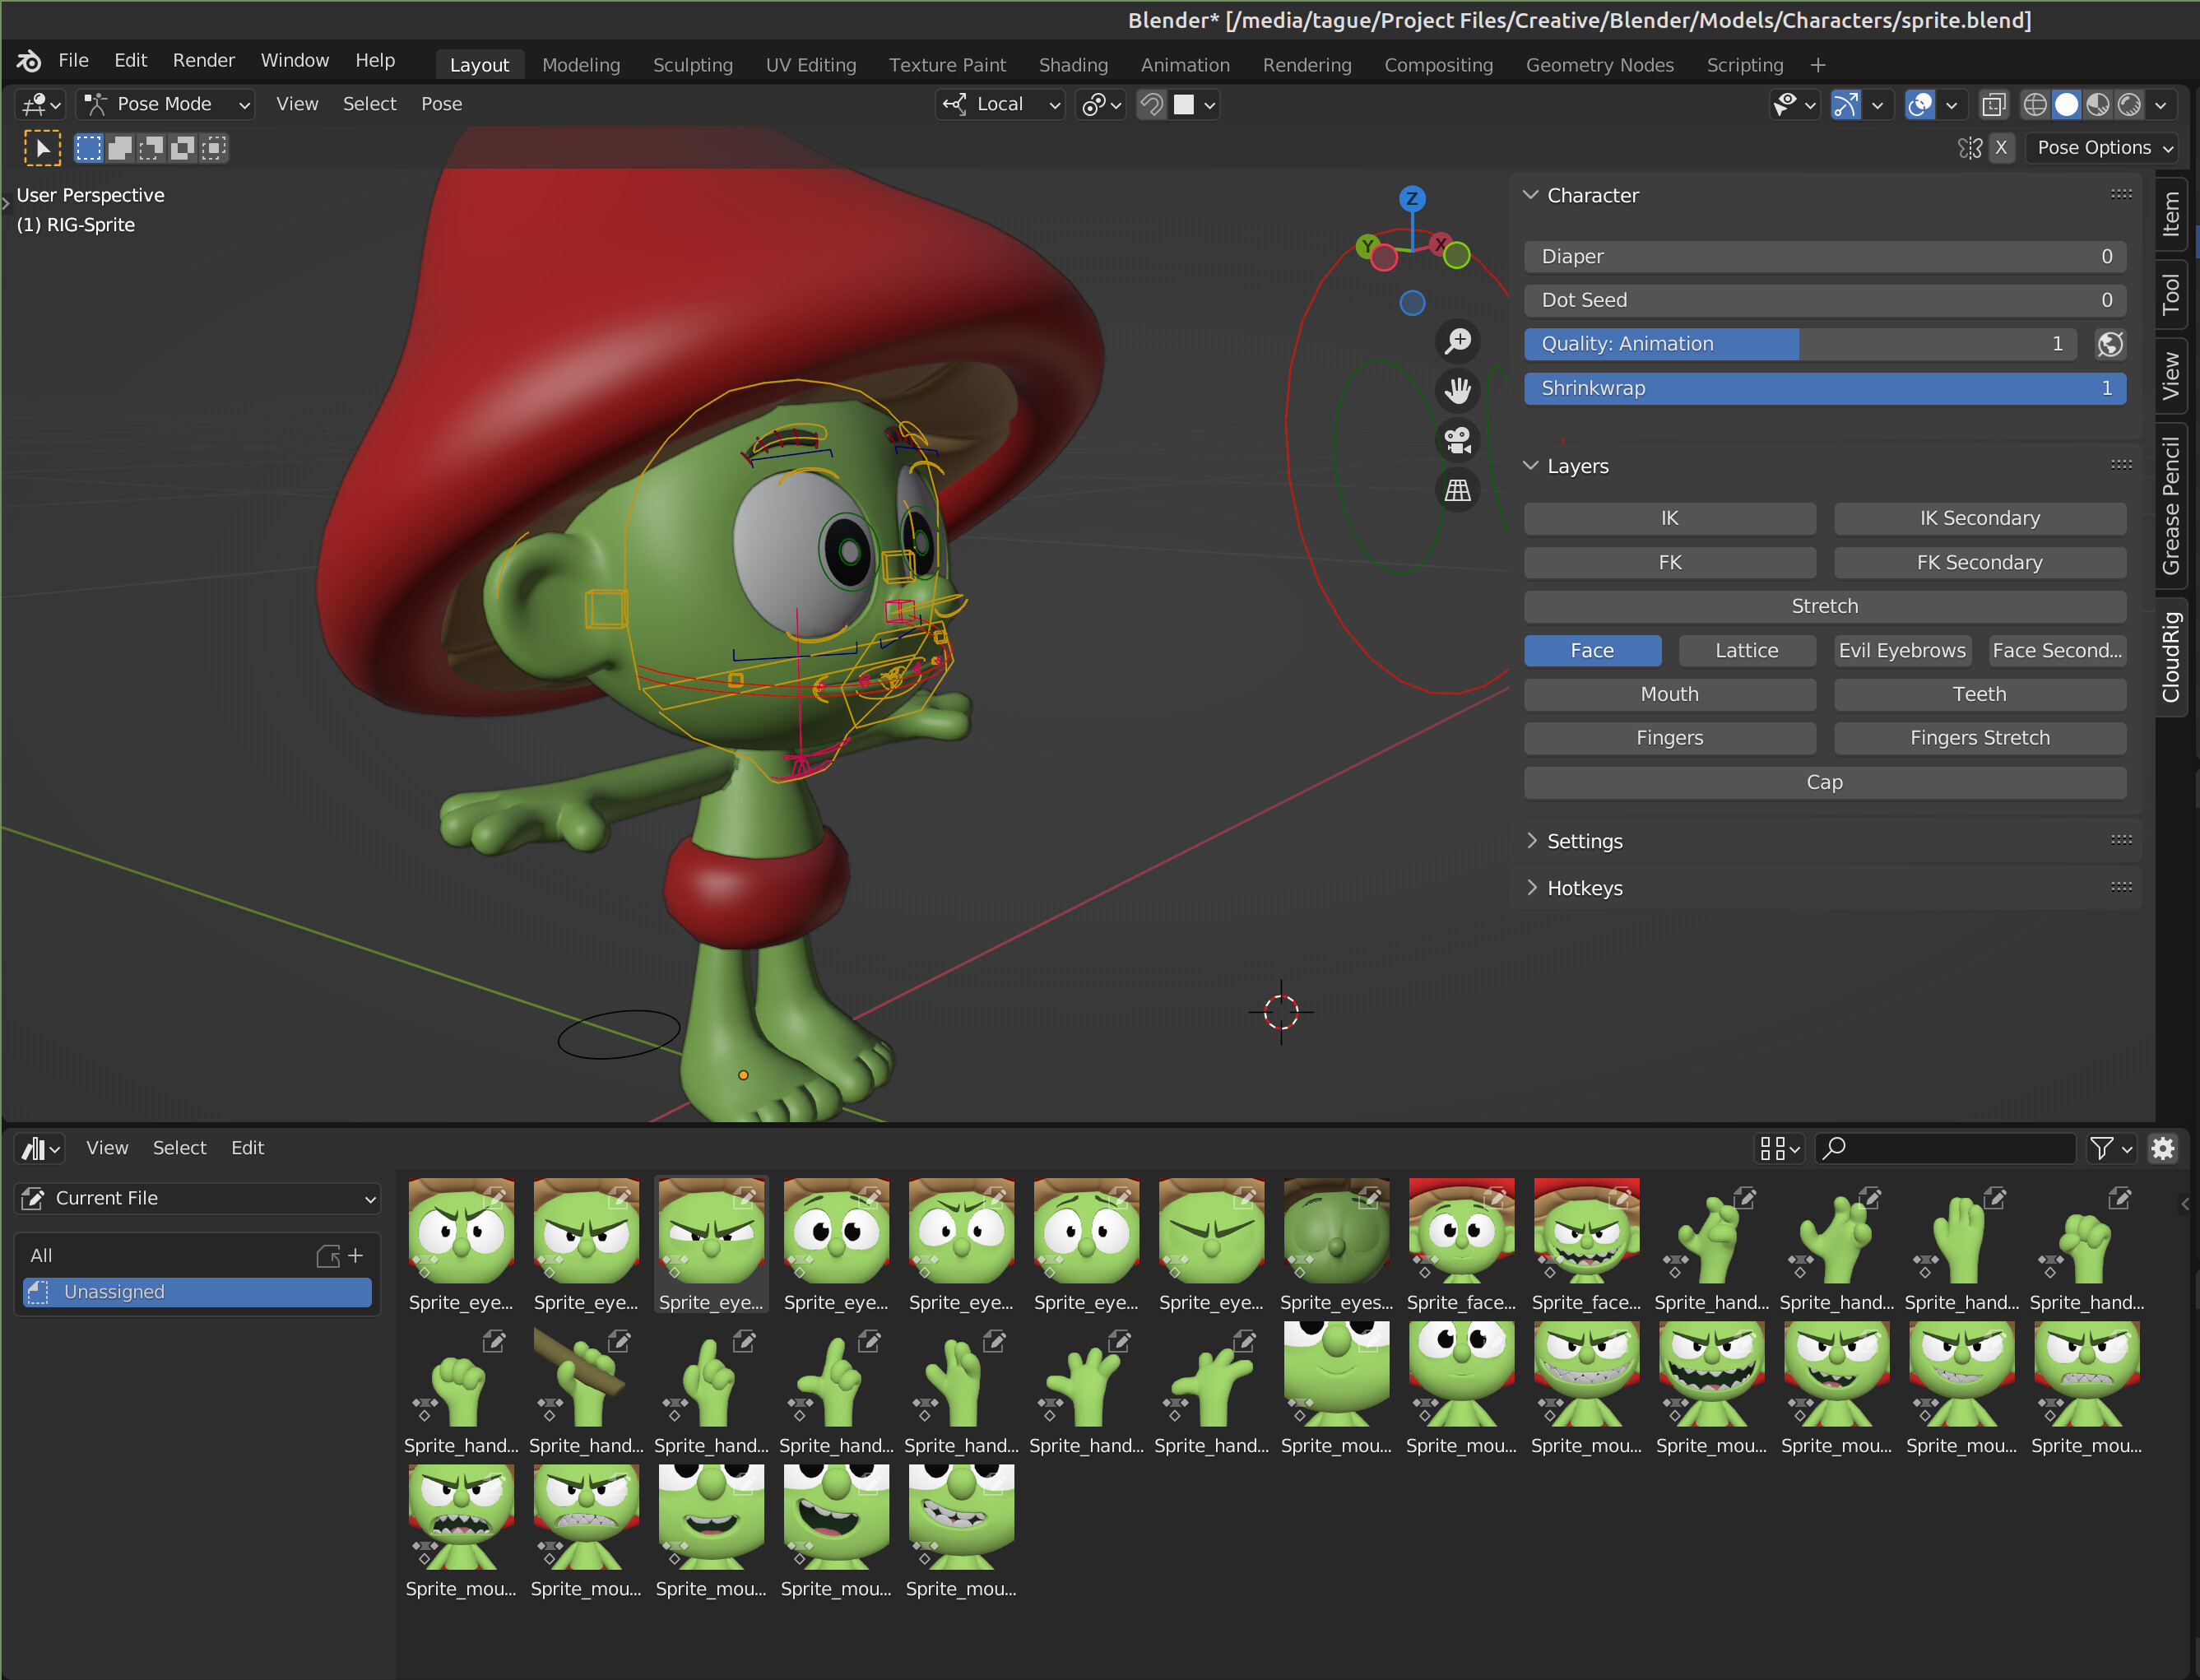Click the IK layer button
The height and width of the screenshot is (1680, 2200).
coord(1671,517)
